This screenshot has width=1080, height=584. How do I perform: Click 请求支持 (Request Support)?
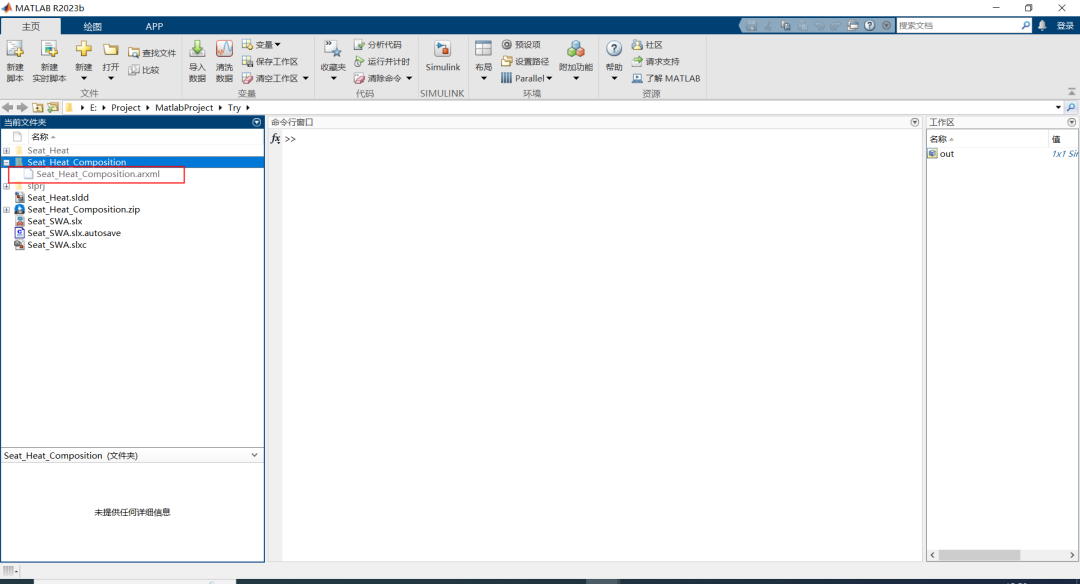coord(655,61)
